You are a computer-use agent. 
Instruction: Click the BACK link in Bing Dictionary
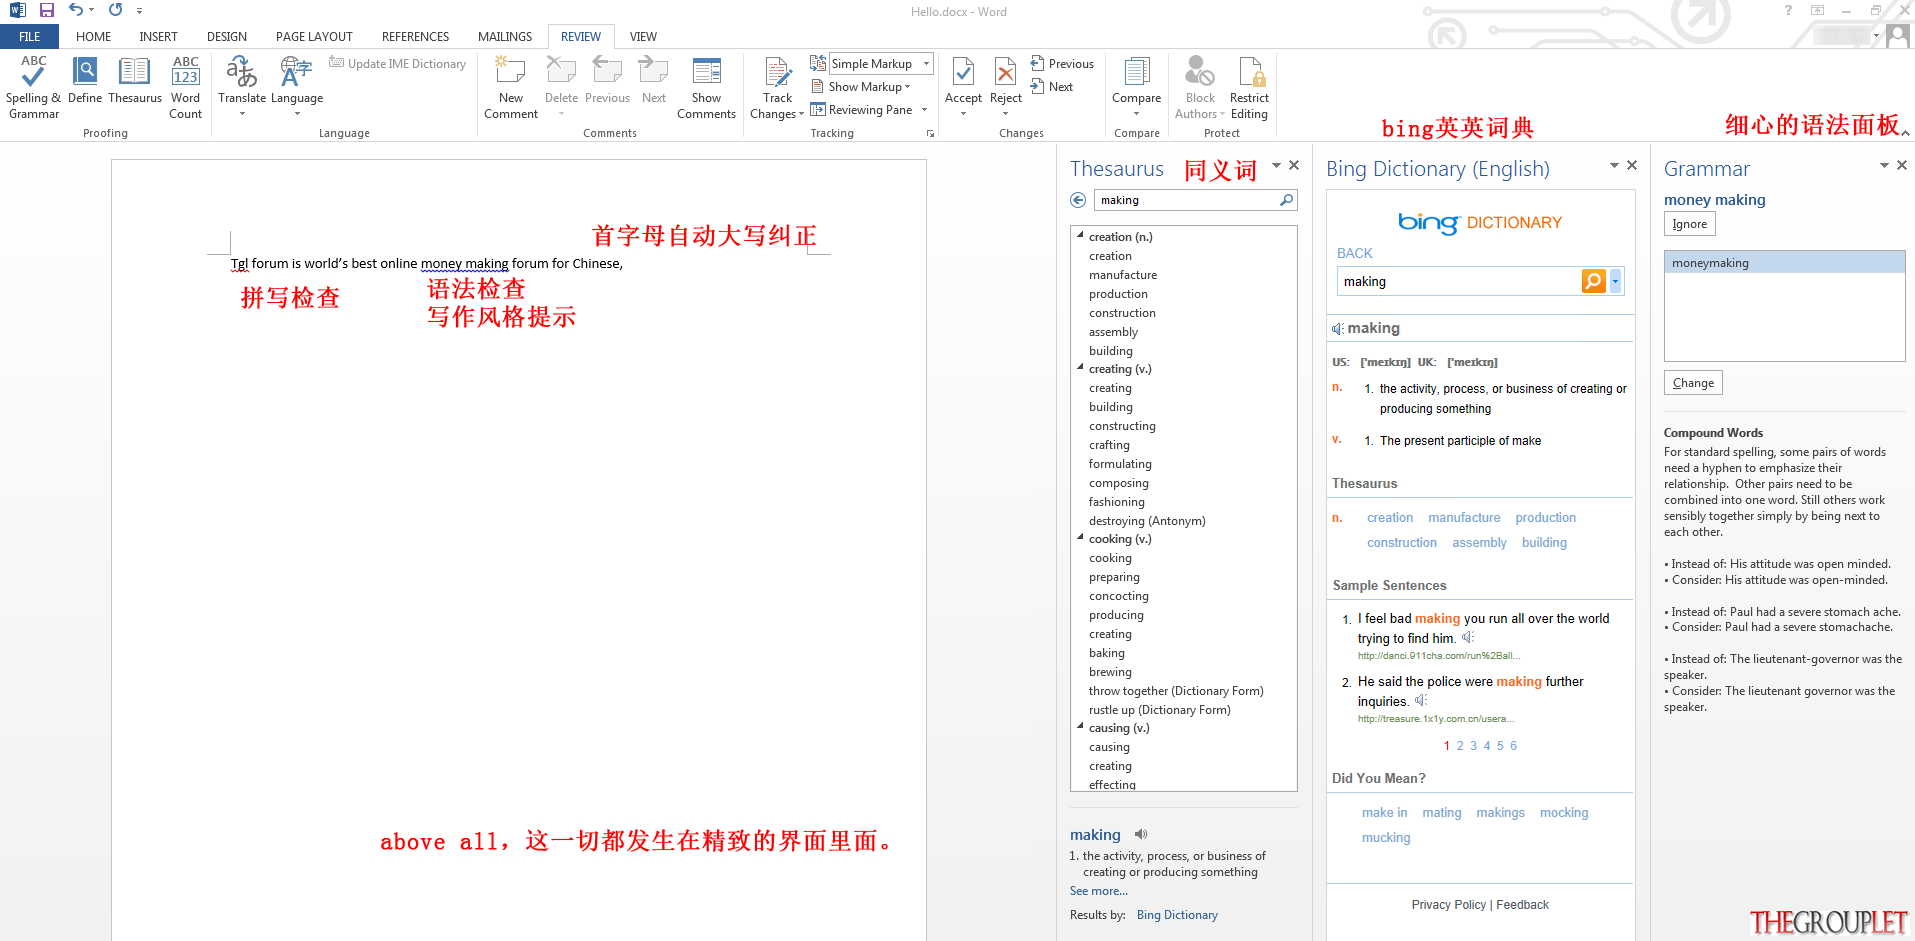click(x=1354, y=254)
